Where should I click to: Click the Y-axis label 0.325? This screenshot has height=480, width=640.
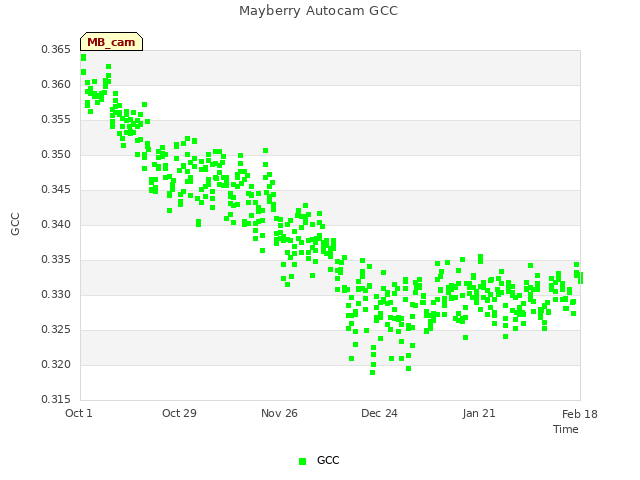(x=56, y=329)
